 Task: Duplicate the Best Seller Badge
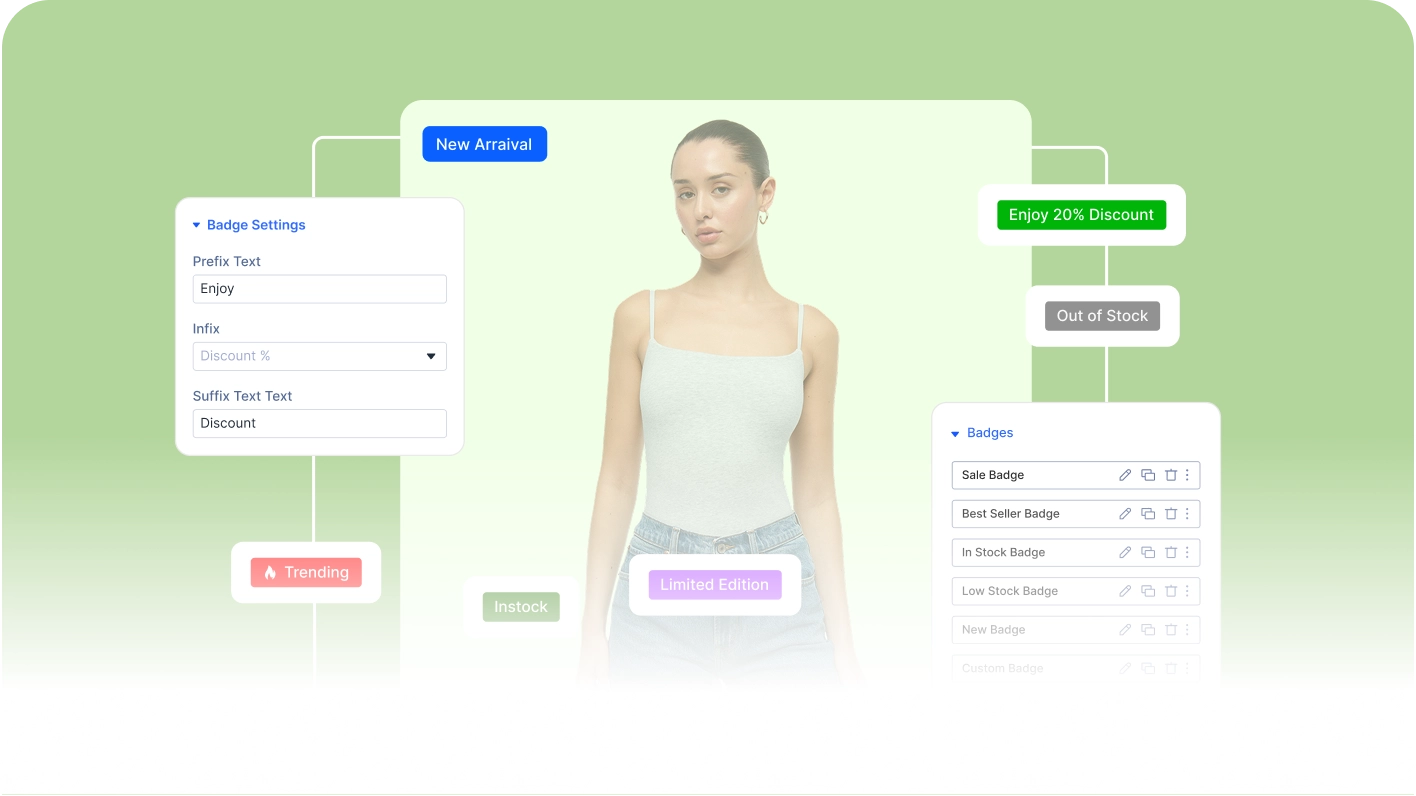click(x=1148, y=514)
